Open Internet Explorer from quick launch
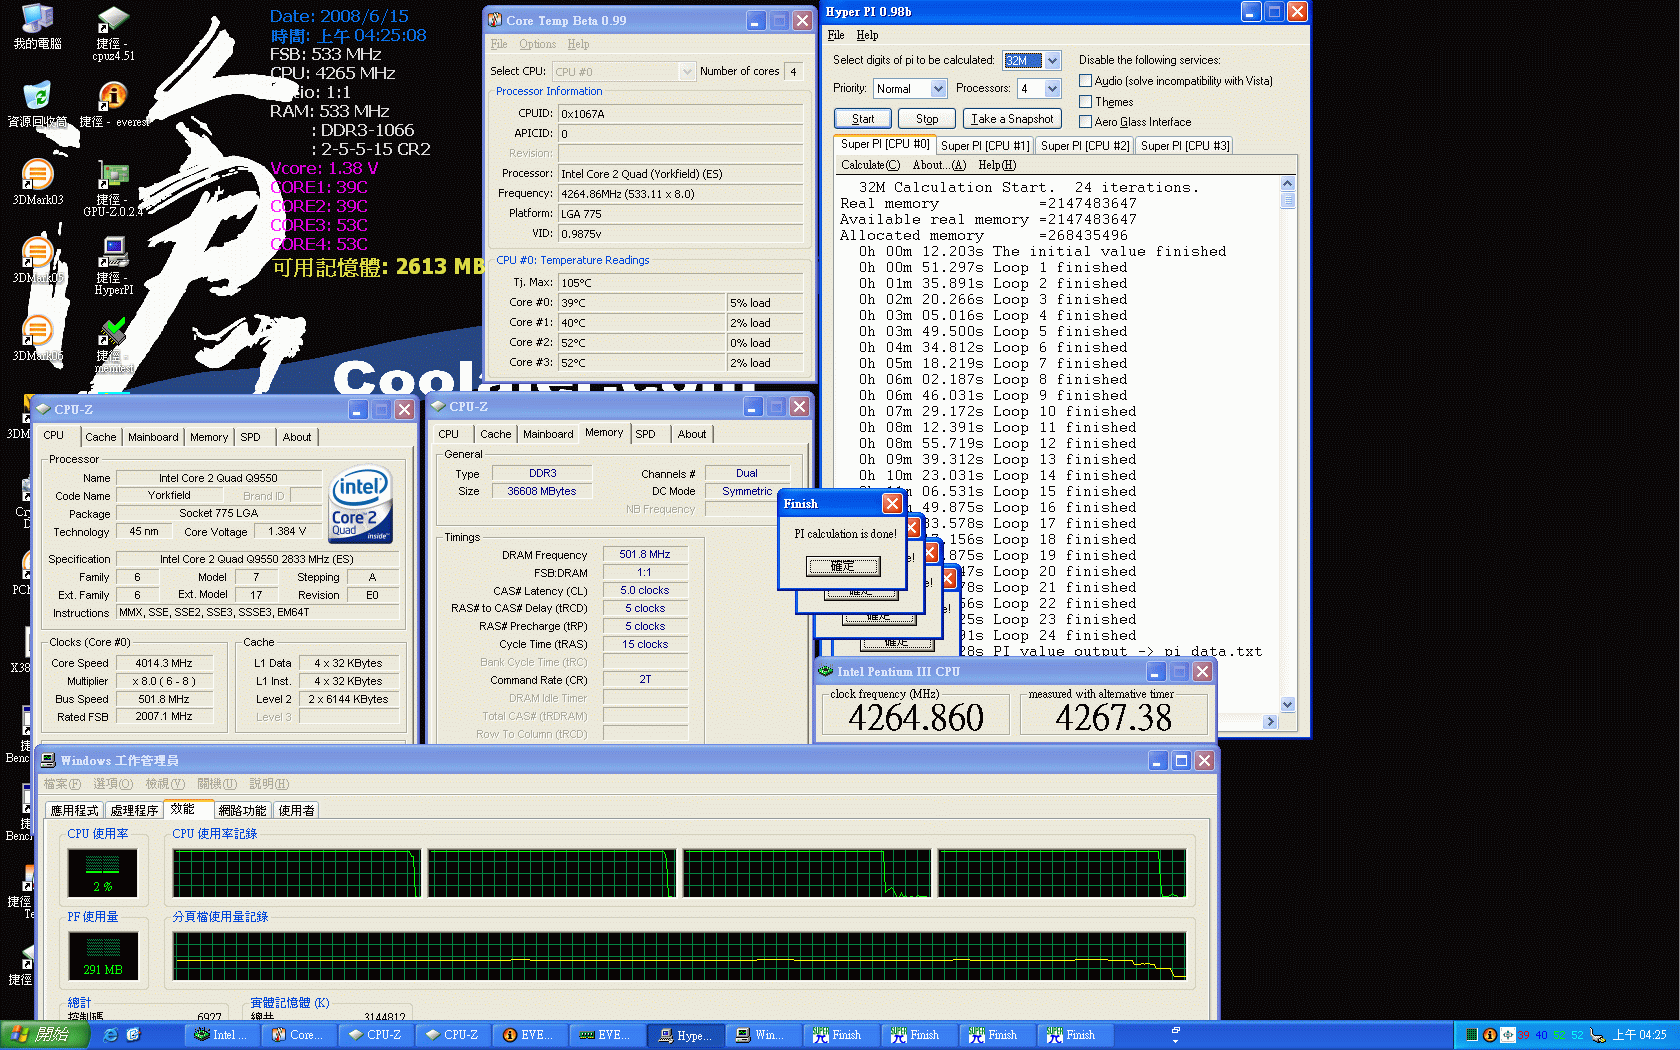This screenshot has height=1050, width=1680. pyautogui.click(x=110, y=1035)
